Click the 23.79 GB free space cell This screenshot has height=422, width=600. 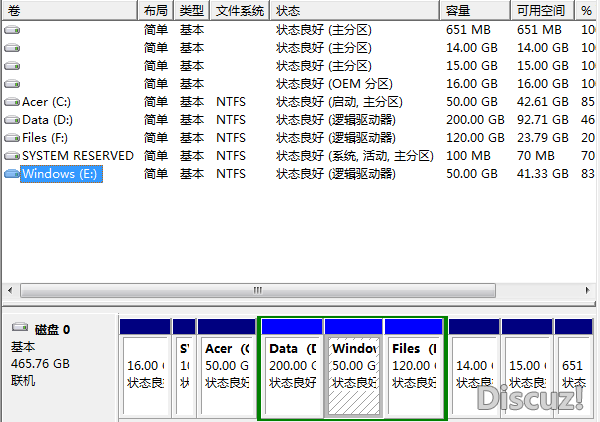pos(543,138)
